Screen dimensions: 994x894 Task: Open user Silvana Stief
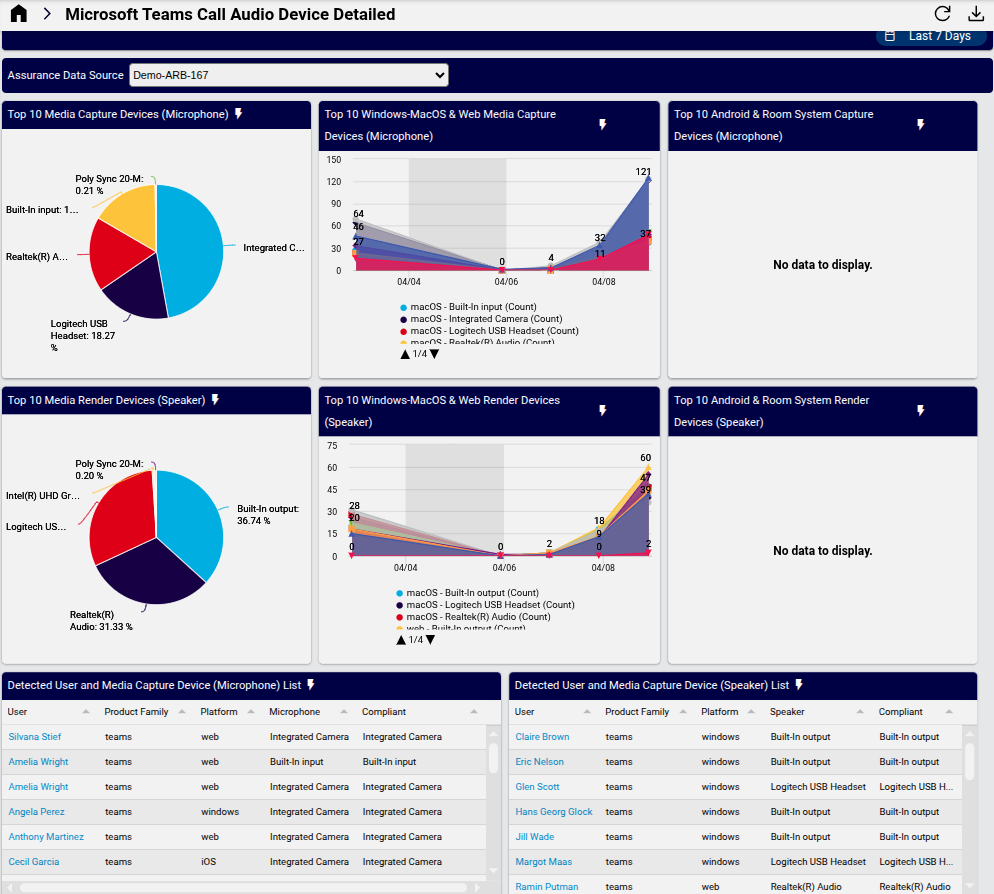35,737
